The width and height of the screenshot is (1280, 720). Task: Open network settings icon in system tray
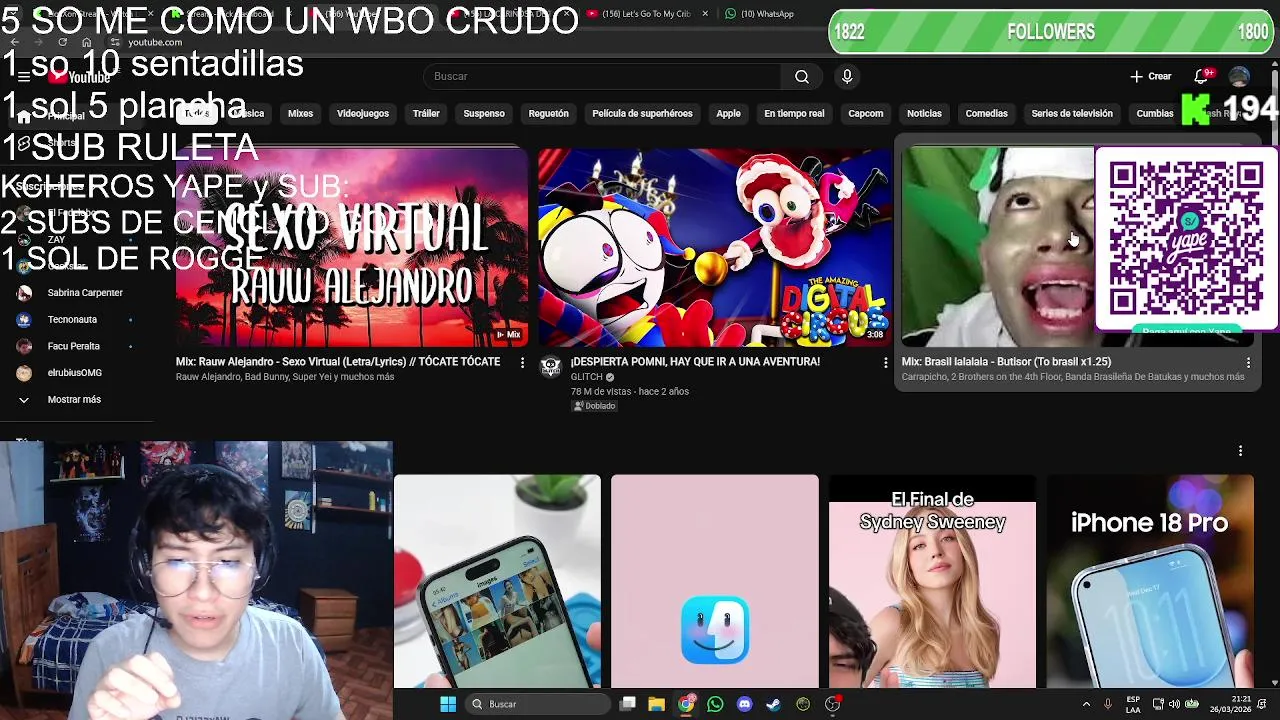point(1158,704)
